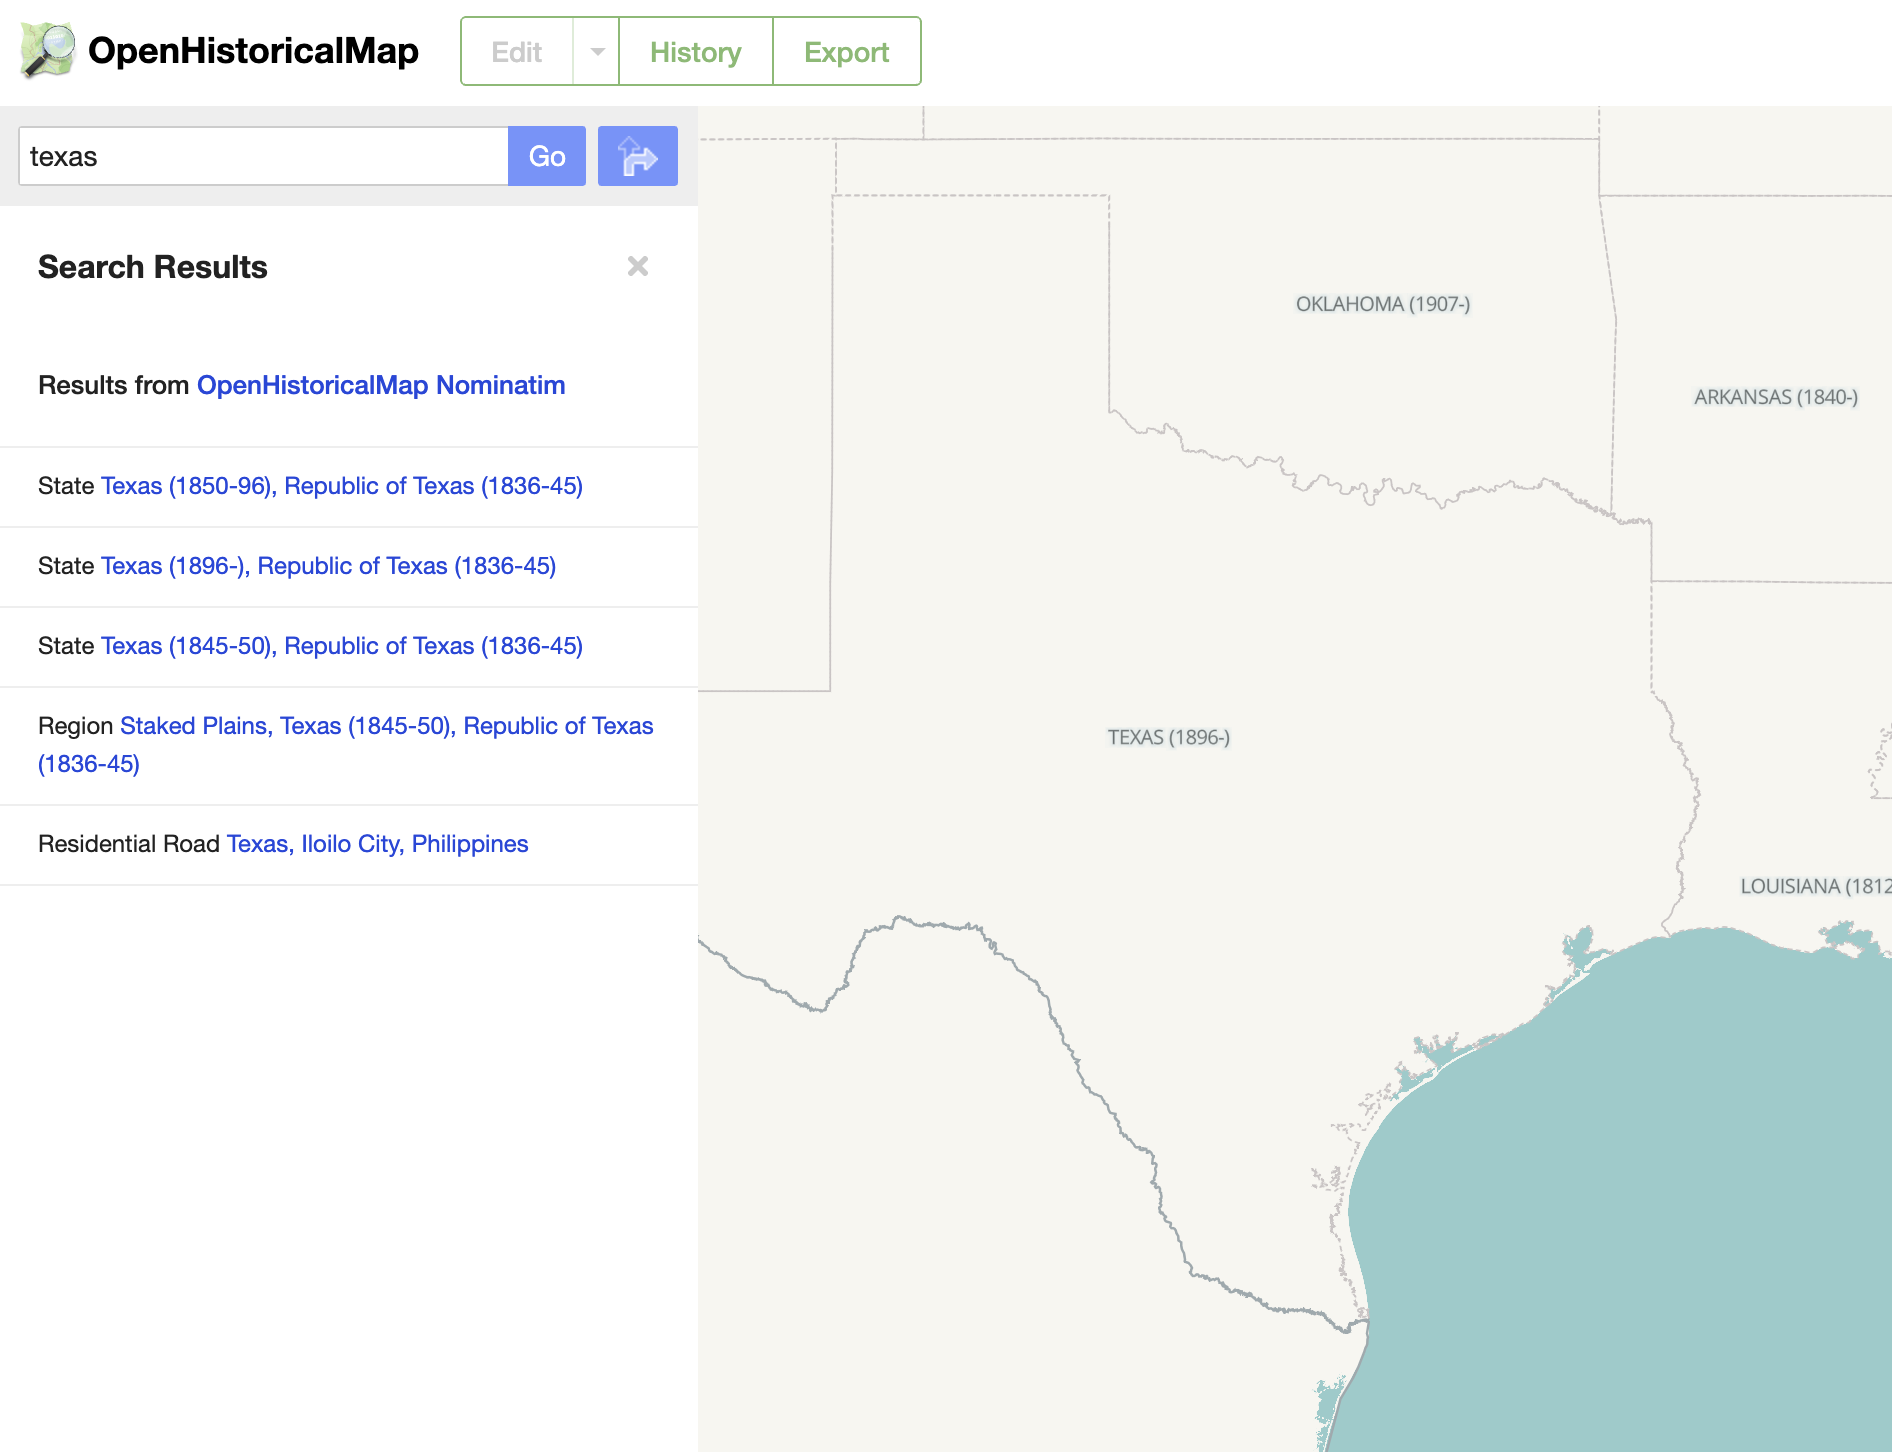Screen dimensions: 1892x1452
Task: Click the grayed Edit button
Action: pos(517,51)
